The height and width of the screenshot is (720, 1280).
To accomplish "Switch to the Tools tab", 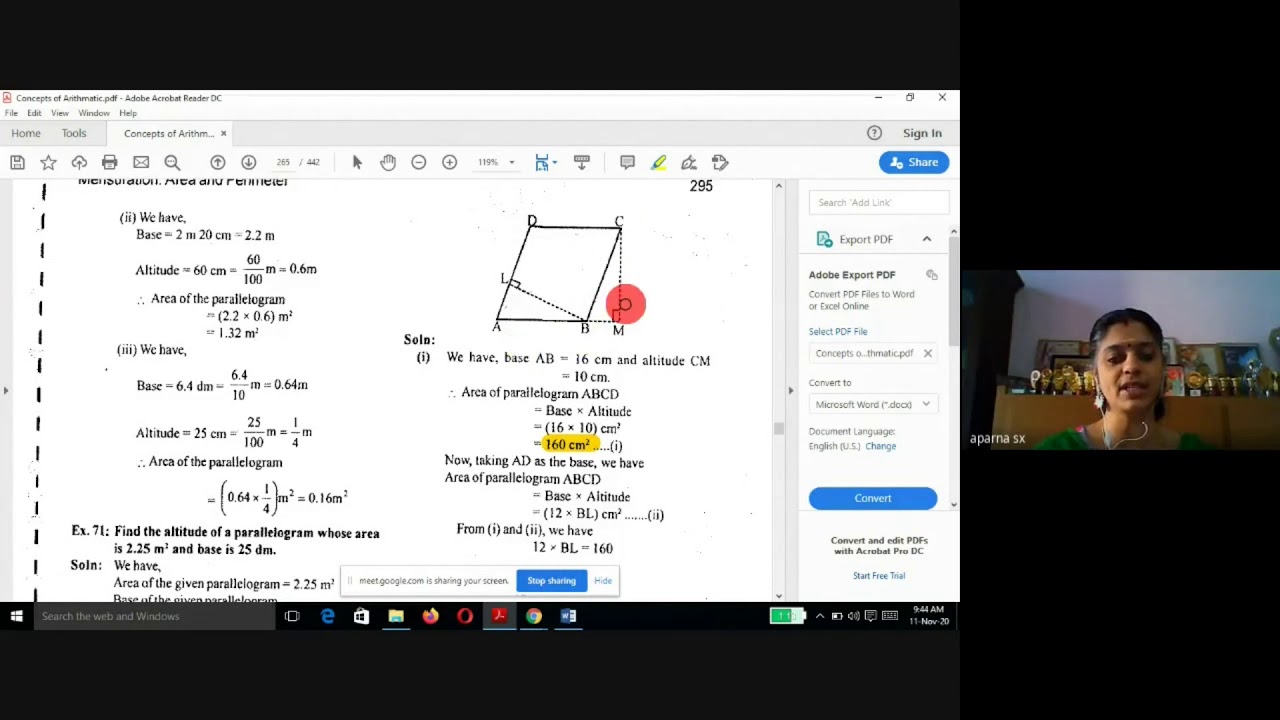I will (74, 133).
